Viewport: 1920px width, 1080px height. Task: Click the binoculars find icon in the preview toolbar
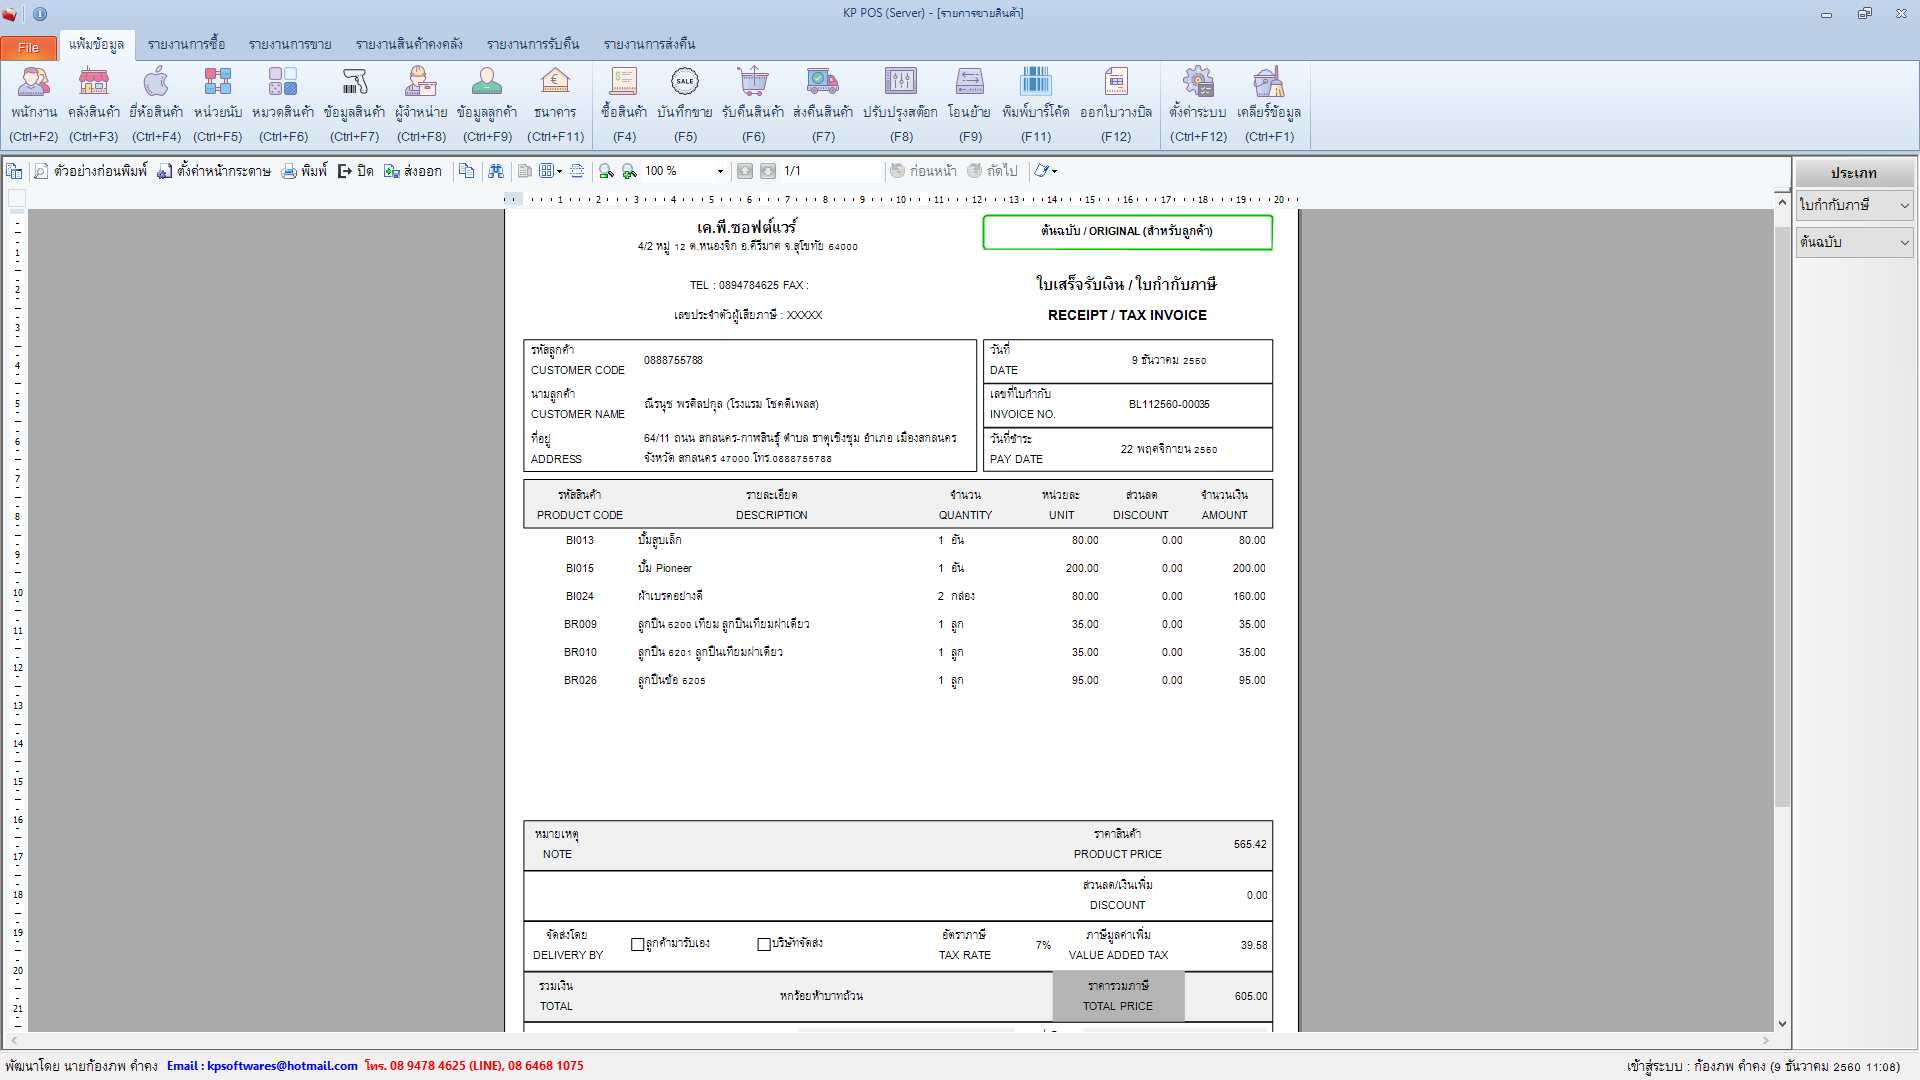tap(496, 171)
